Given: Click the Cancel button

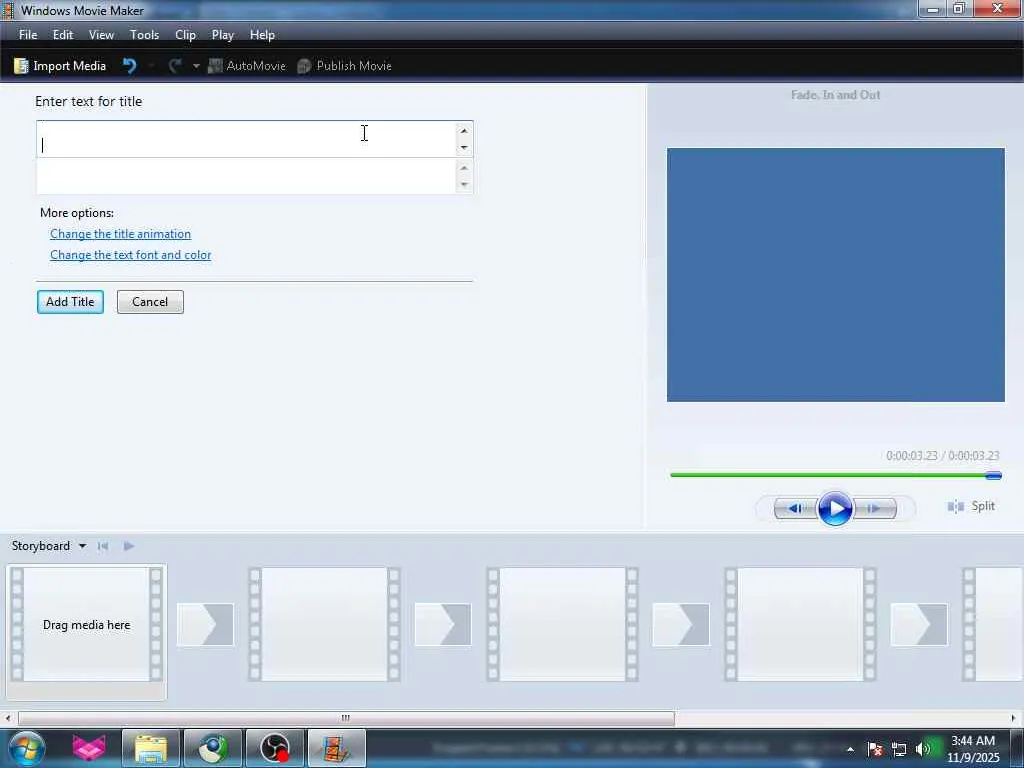Looking at the screenshot, I should point(150,302).
